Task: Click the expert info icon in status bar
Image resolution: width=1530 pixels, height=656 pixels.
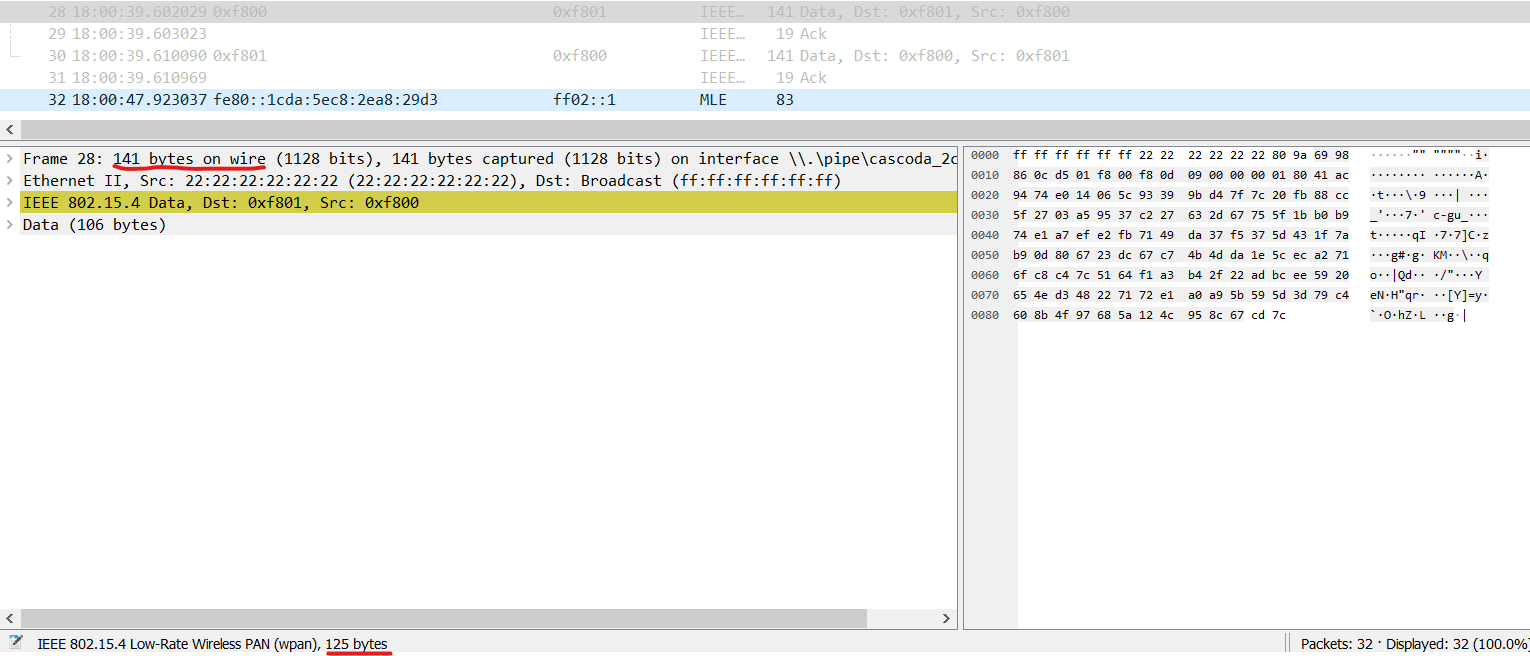Action: coord(15,643)
